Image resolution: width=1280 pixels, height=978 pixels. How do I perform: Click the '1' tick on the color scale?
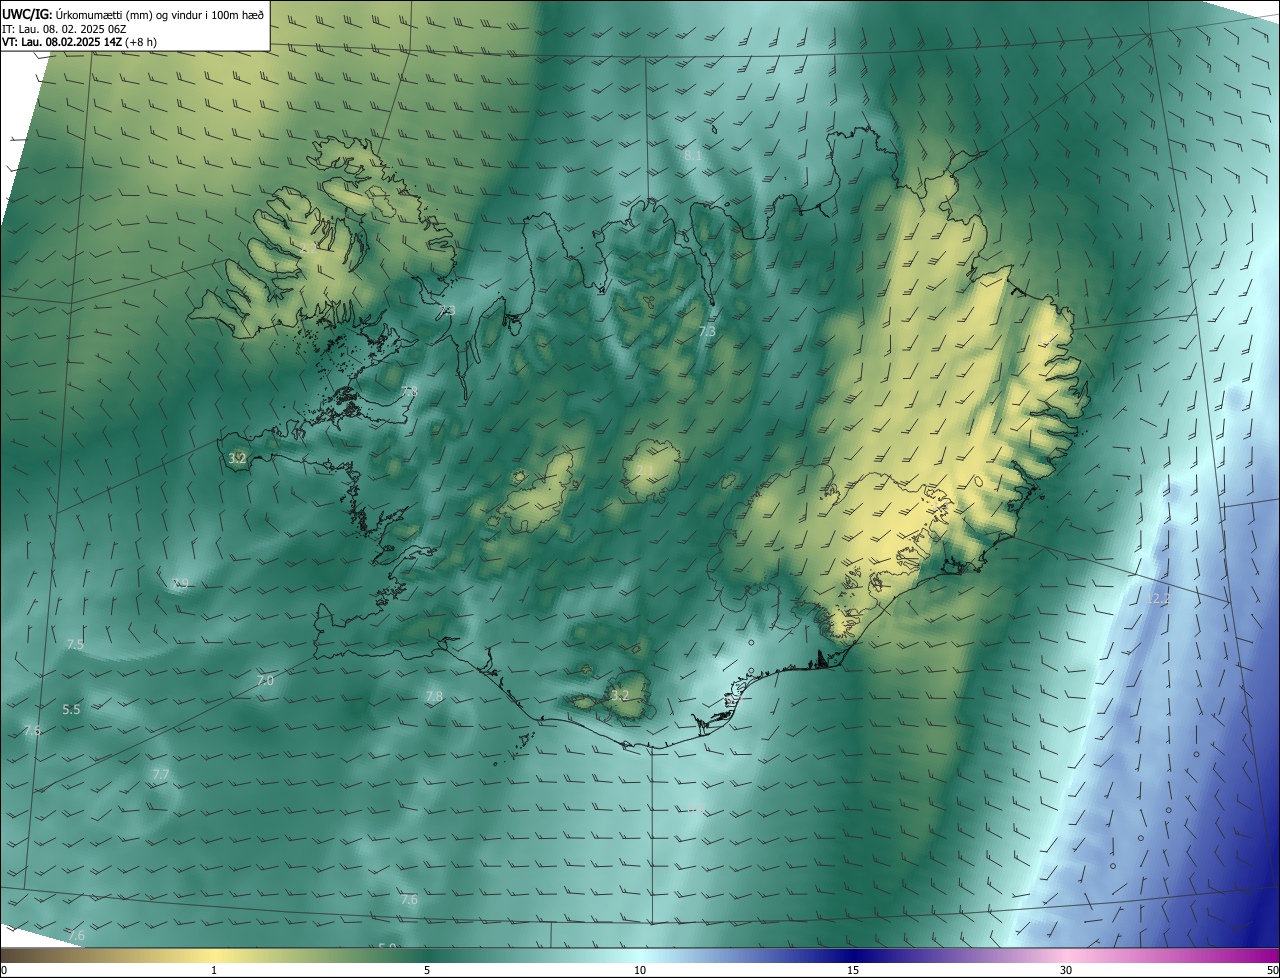pos(214,970)
